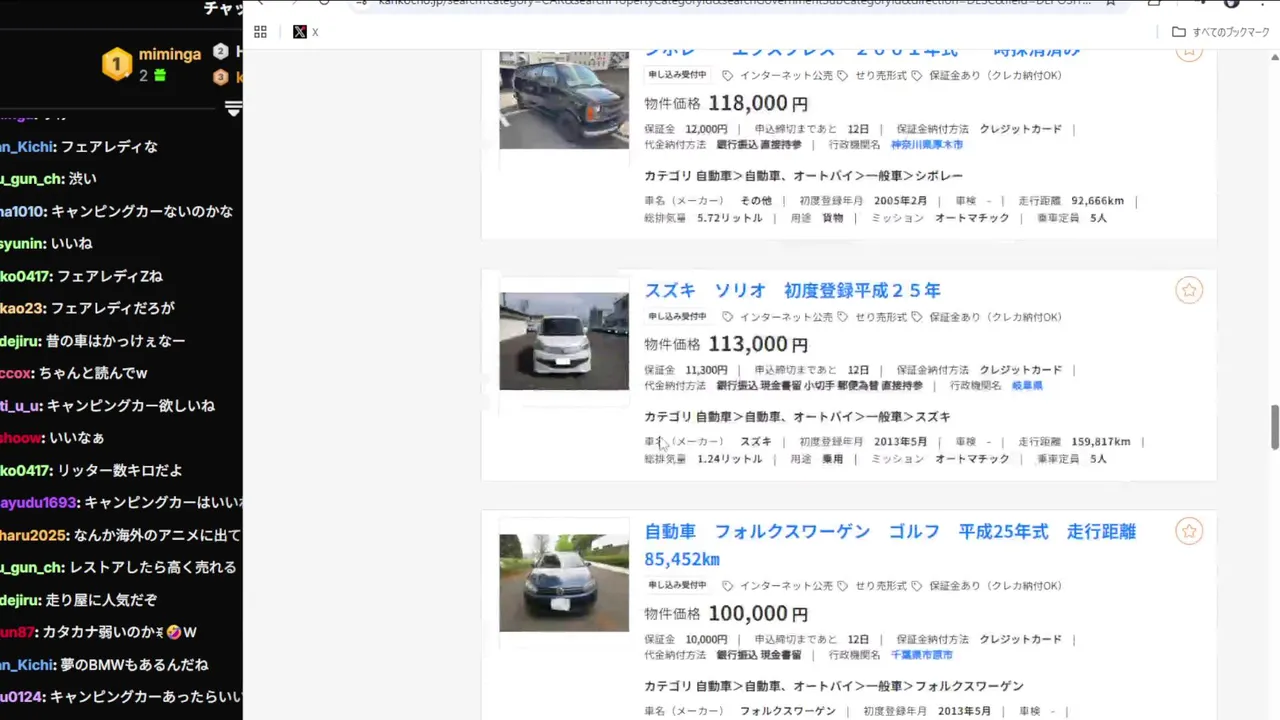Click chat message キャンピングカーないのかな
This screenshot has width=1280, height=720.
[142, 212]
